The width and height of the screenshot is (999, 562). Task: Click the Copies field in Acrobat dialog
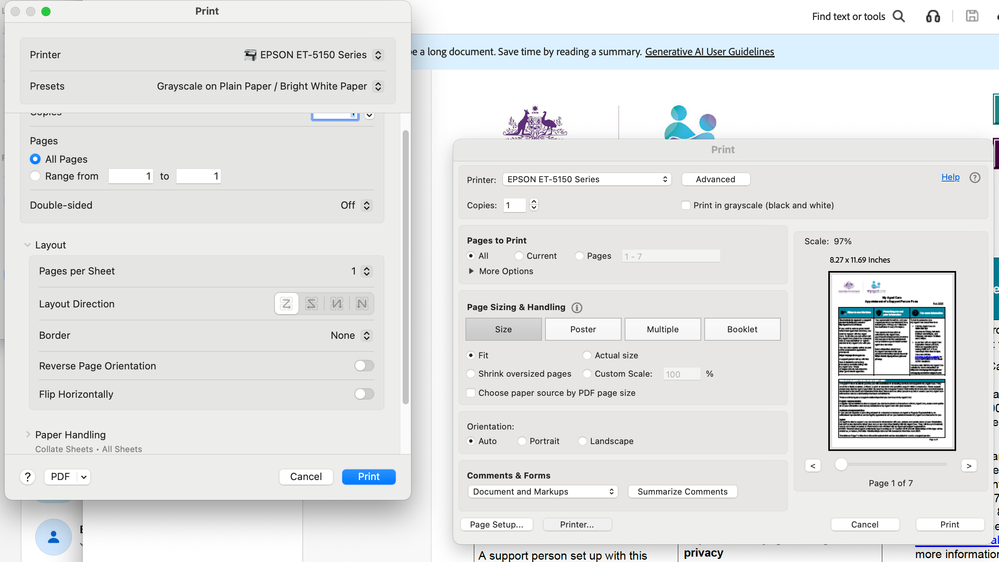point(515,205)
